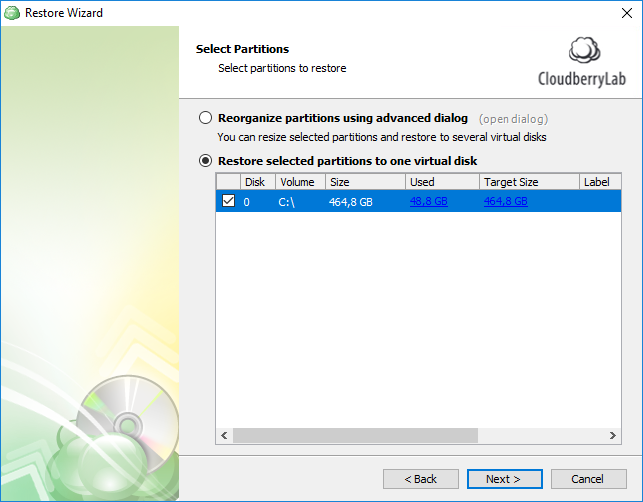The image size is (643, 502).
Task: Select Reorganize partitions using advanced dialog radio
Action: (x=205, y=118)
